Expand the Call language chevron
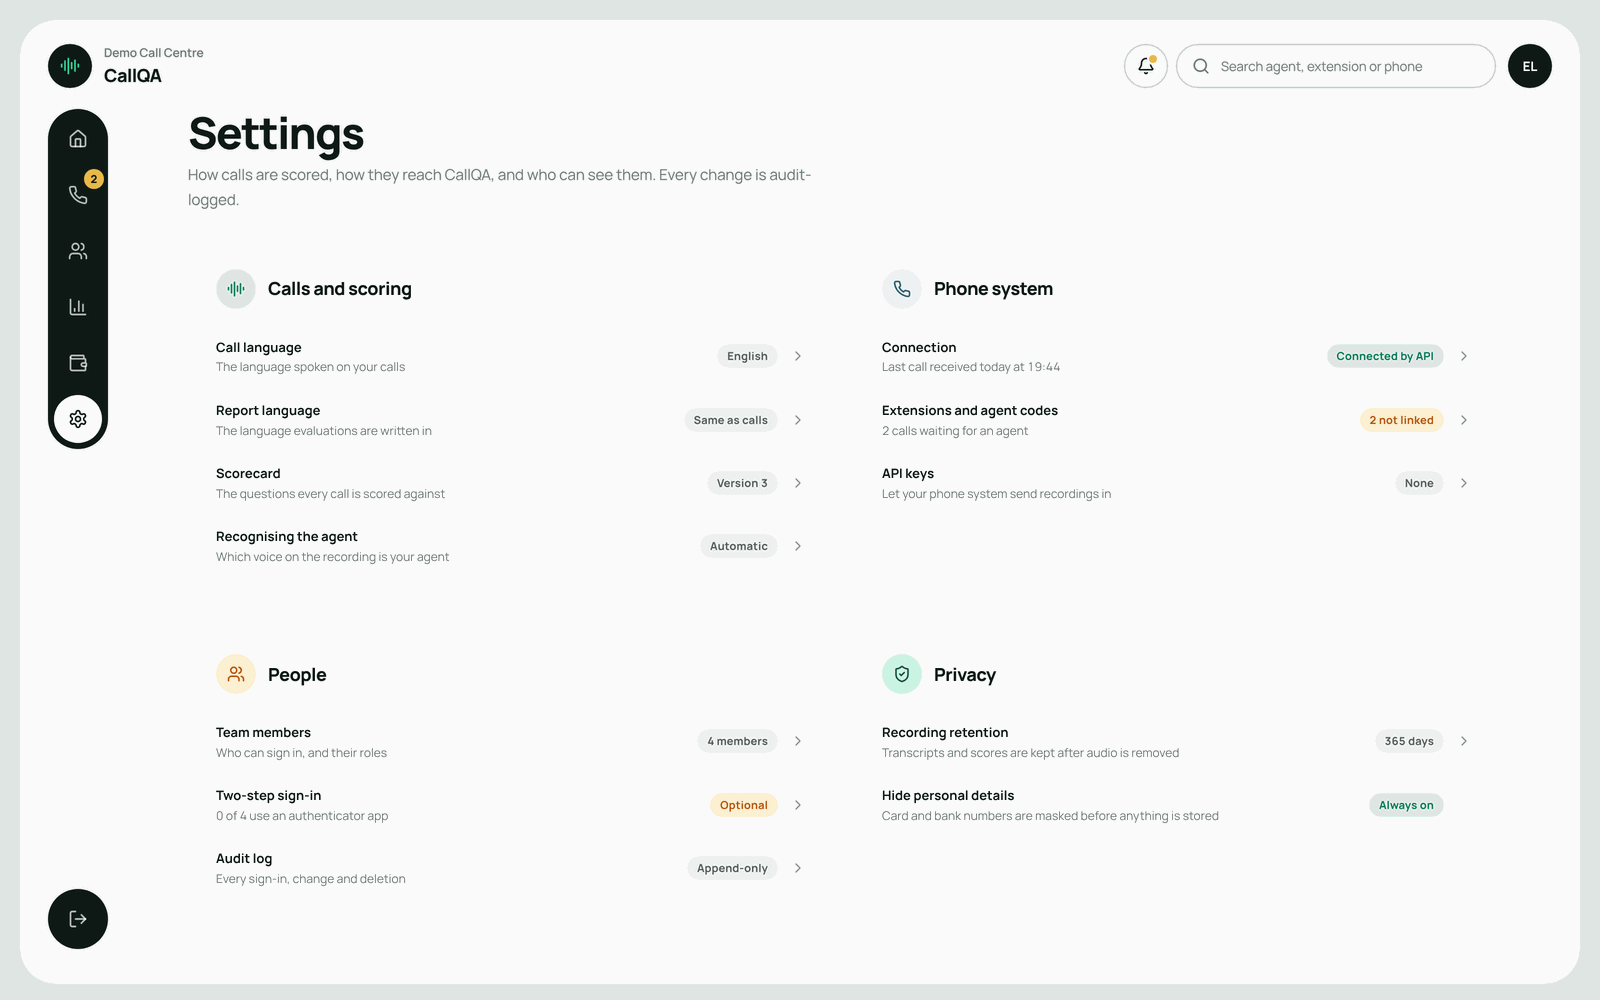 (x=798, y=356)
